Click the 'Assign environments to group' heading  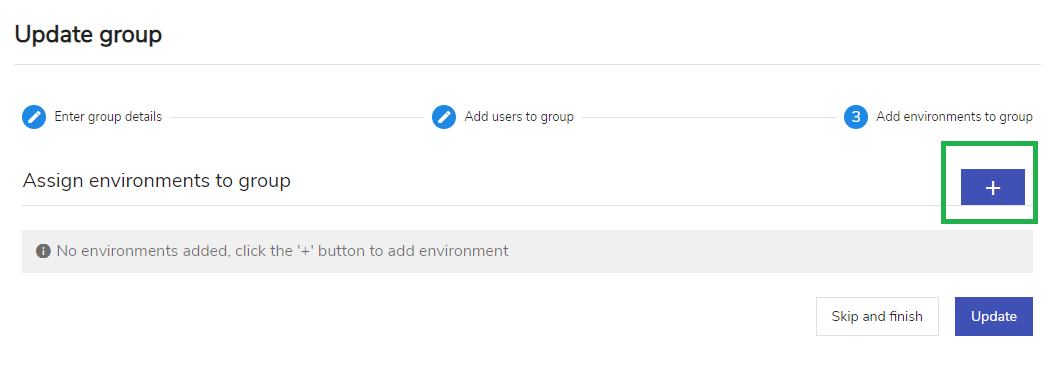pyautogui.click(x=157, y=180)
